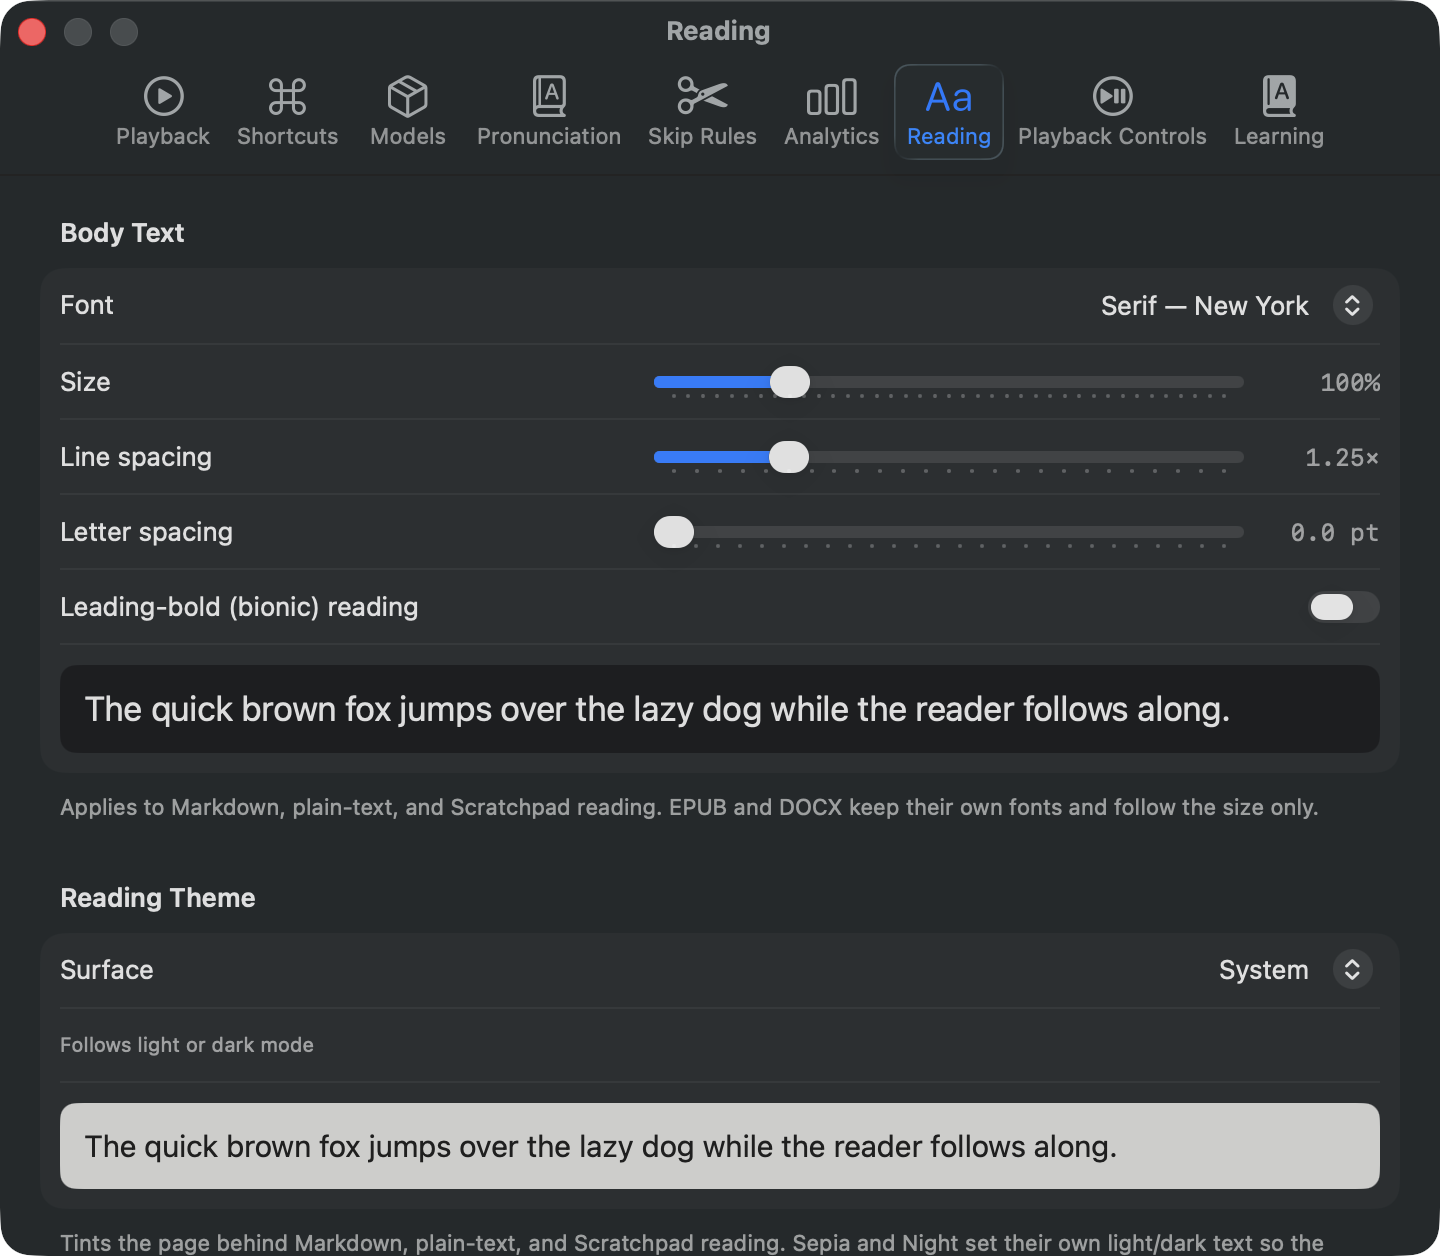The image size is (1440, 1256).
Task: Close the Reading settings window
Action: click(x=32, y=32)
